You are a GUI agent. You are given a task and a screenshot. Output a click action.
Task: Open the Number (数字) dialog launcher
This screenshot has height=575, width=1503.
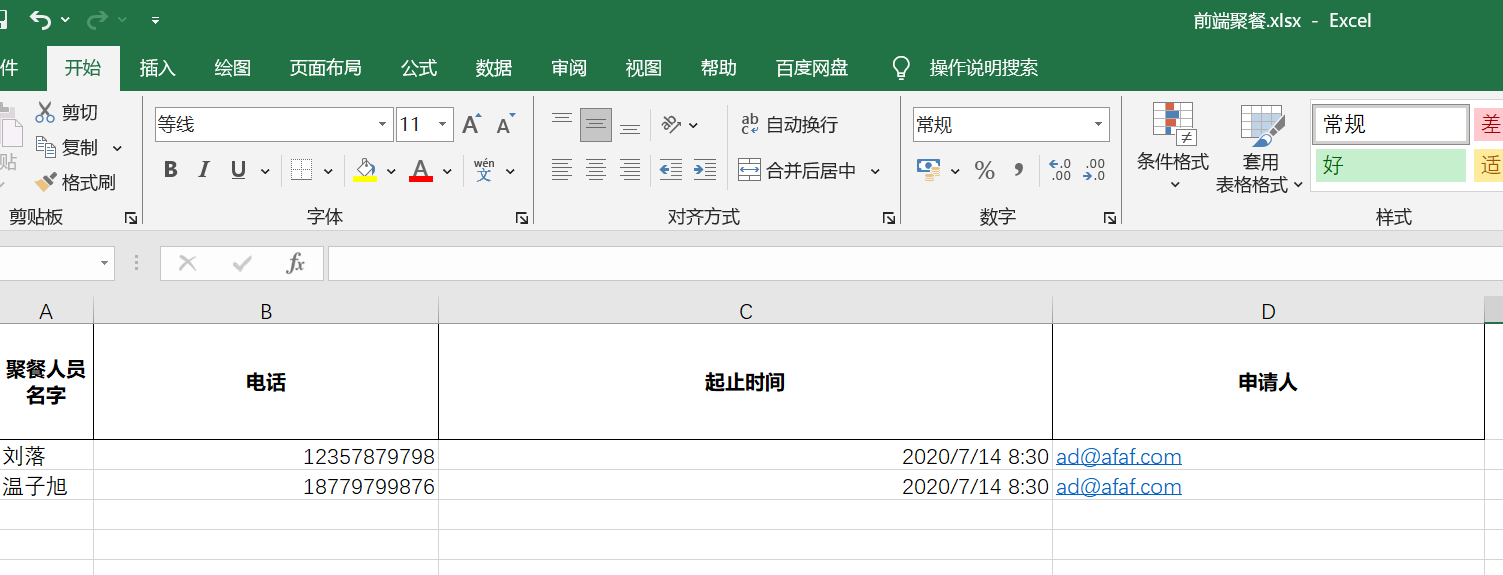tap(1109, 218)
